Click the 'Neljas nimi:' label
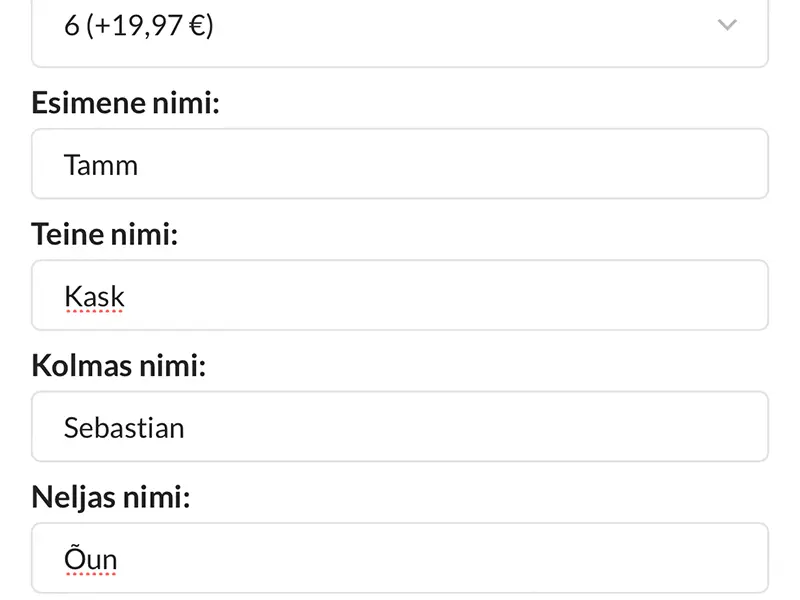This screenshot has height=600, width=800. pos(111,497)
